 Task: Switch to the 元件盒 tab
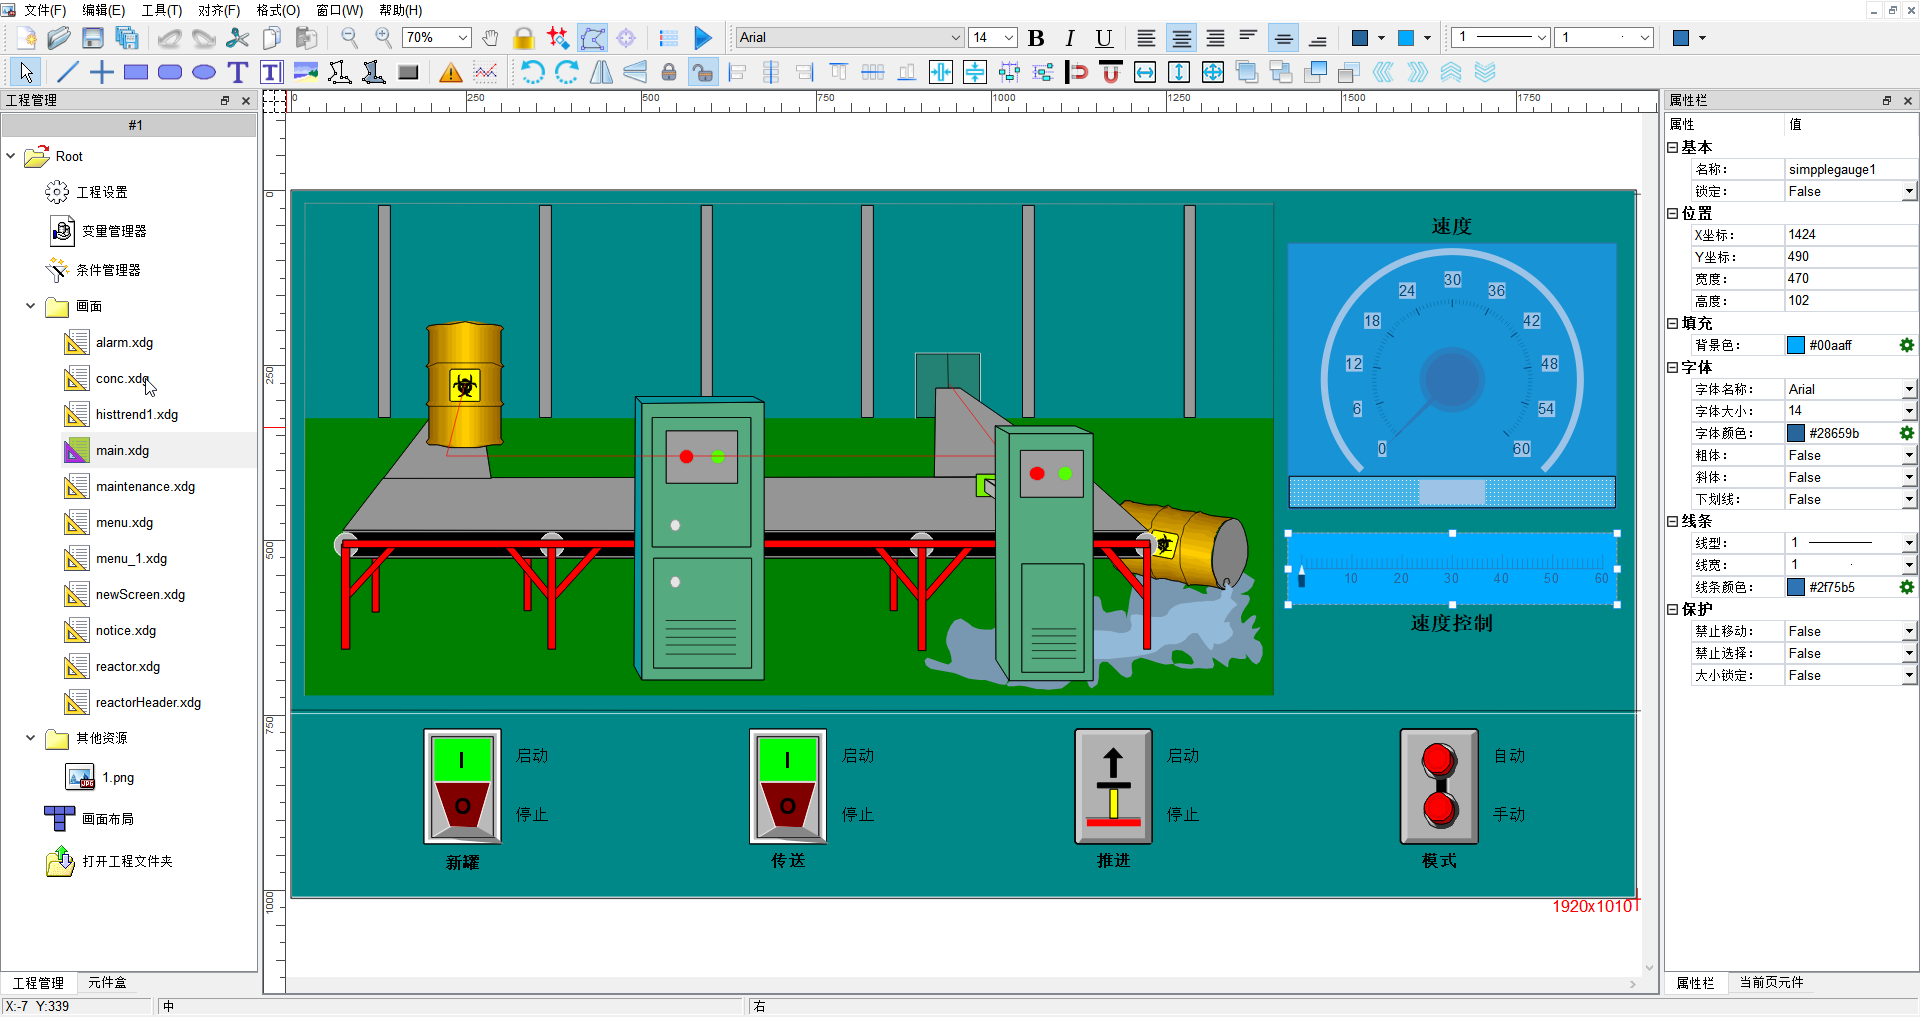coord(107,982)
